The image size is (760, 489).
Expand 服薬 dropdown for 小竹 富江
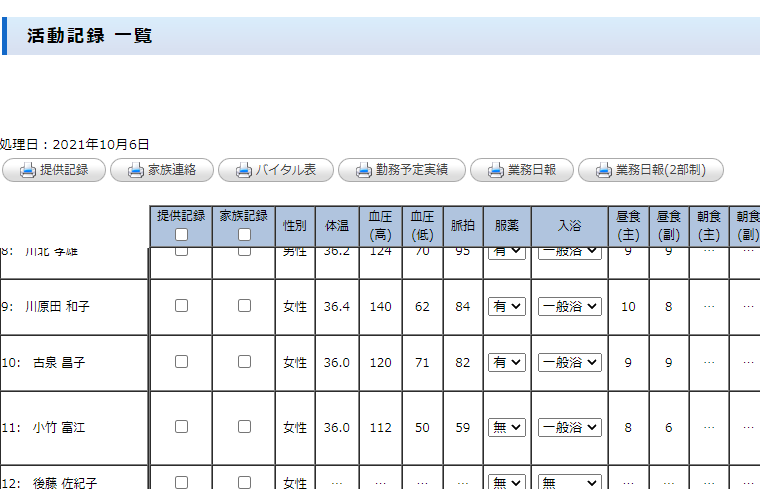click(x=507, y=427)
